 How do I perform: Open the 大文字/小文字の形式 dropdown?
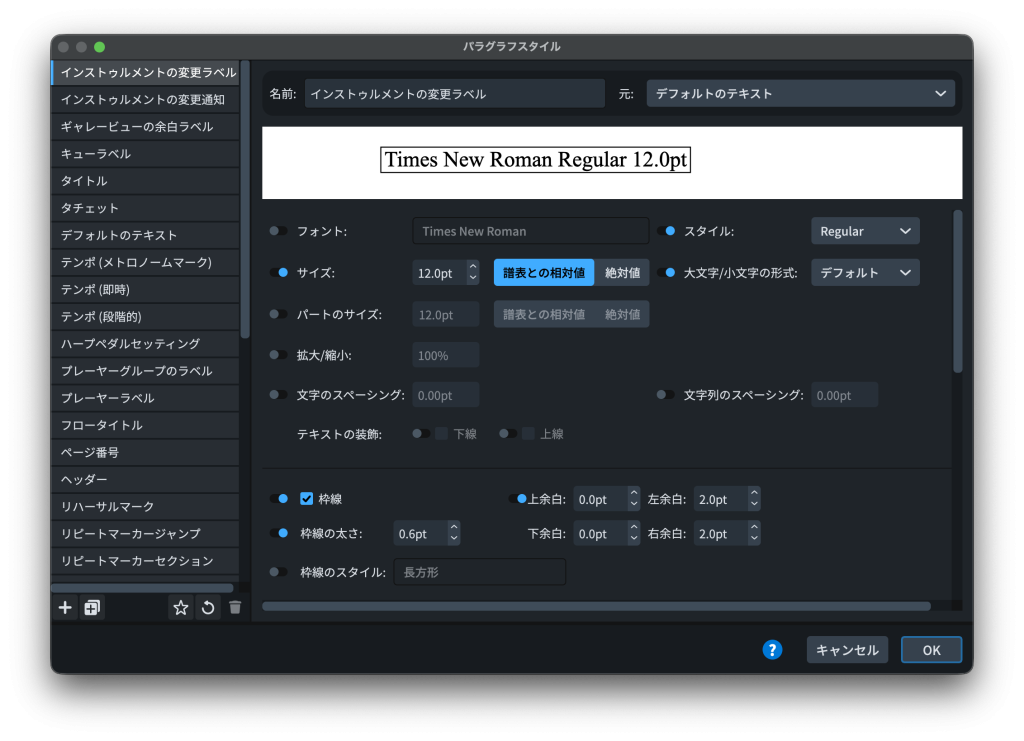(x=864, y=273)
